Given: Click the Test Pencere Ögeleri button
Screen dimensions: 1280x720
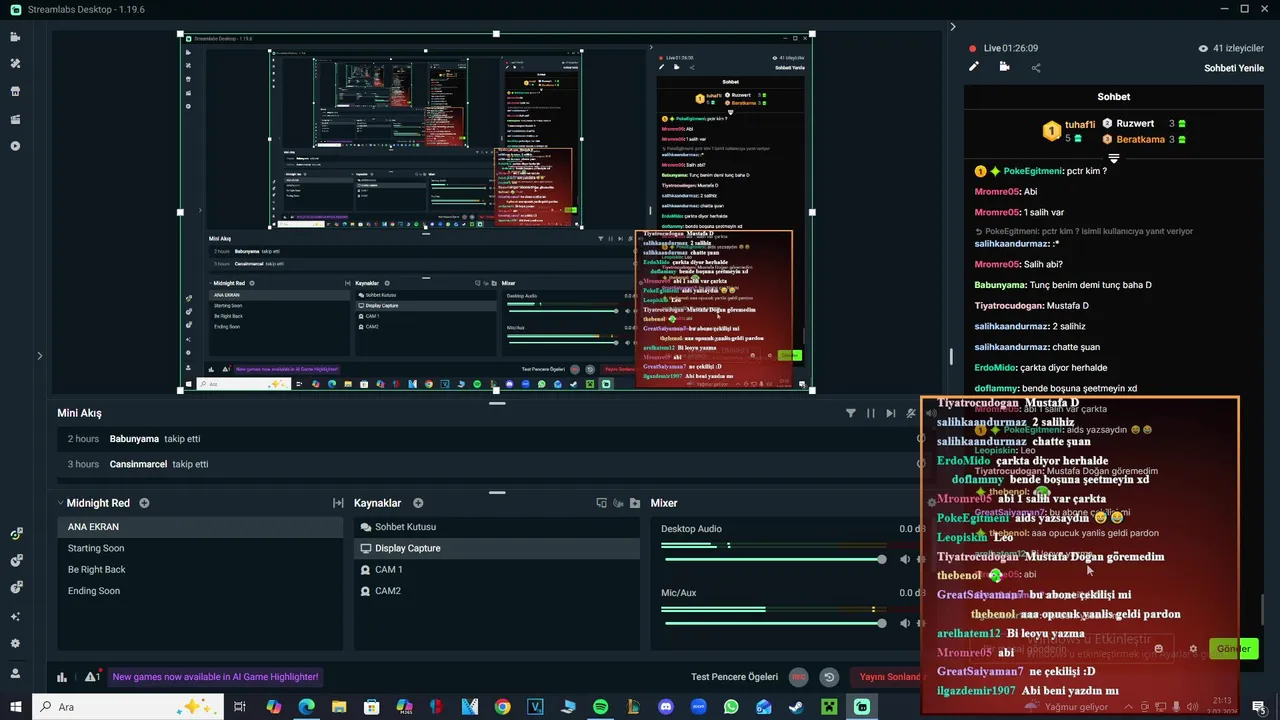Looking at the screenshot, I should point(734,677).
